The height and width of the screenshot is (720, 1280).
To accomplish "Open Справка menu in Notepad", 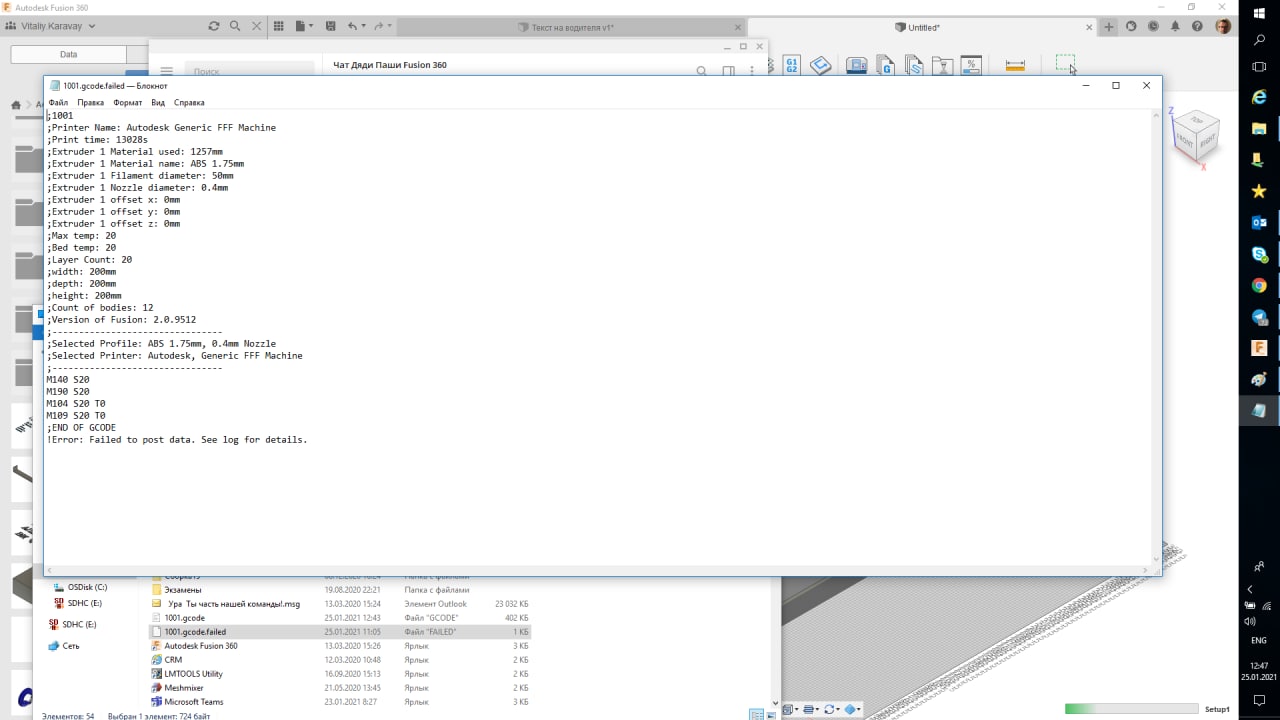I will pos(189,102).
